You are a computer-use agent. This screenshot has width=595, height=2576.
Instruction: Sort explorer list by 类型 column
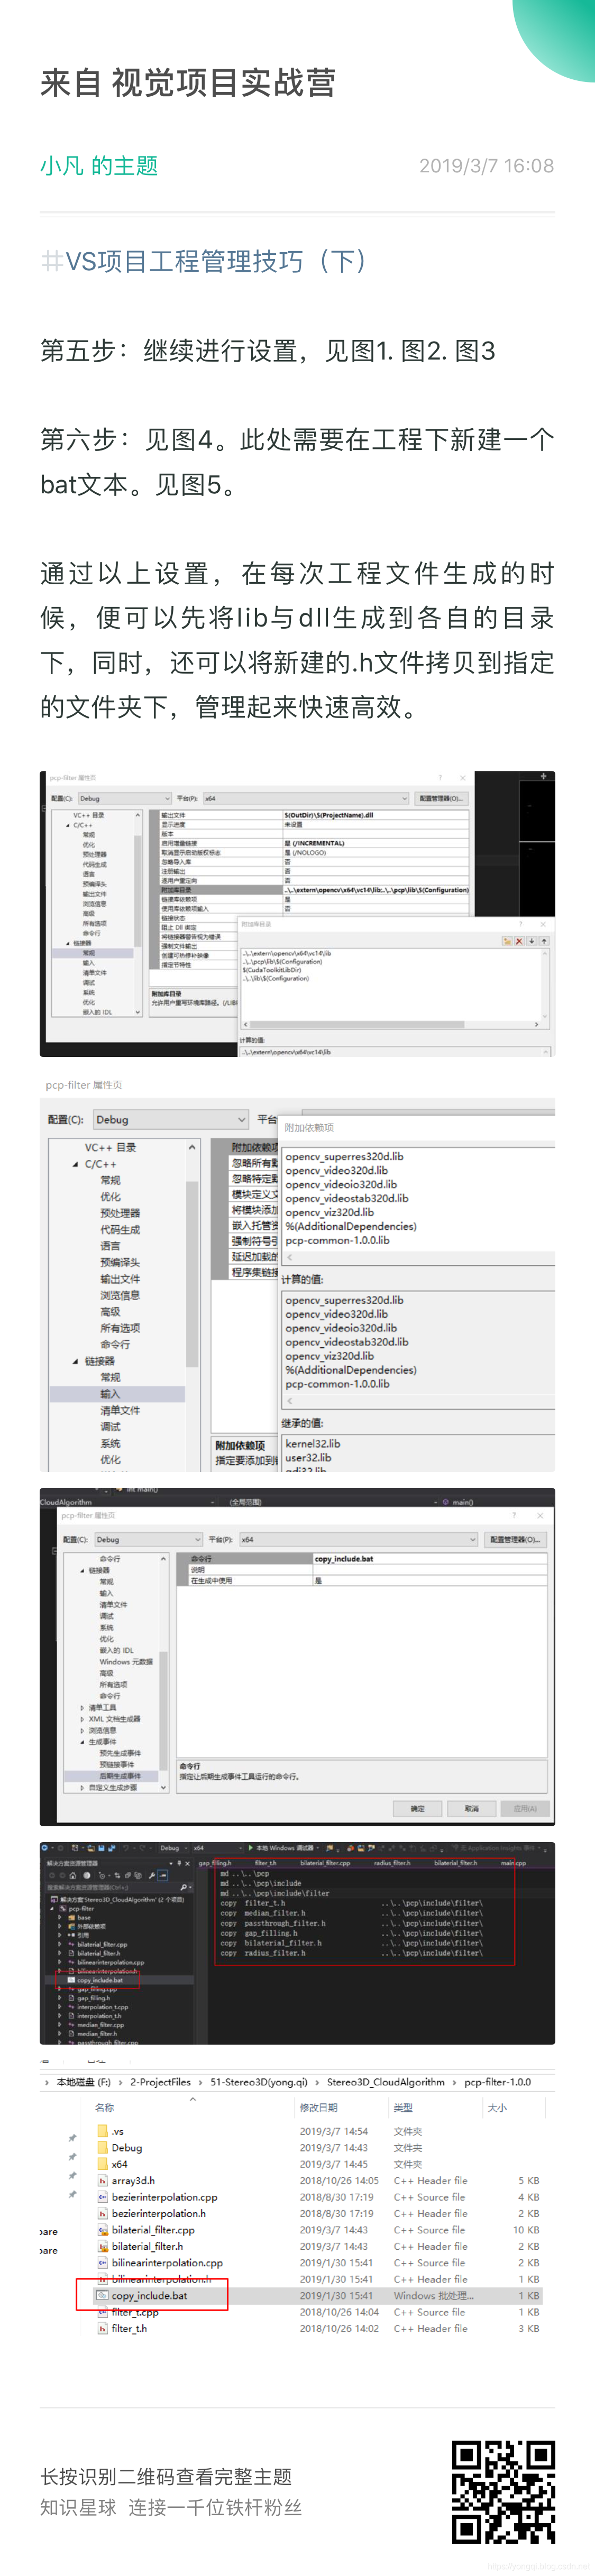pyautogui.click(x=403, y=2107)
